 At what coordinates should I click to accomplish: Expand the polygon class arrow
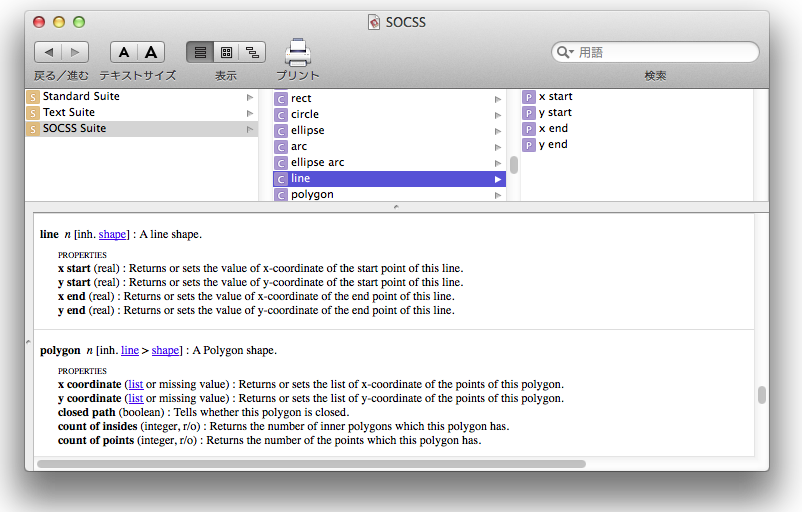point(498,195)
